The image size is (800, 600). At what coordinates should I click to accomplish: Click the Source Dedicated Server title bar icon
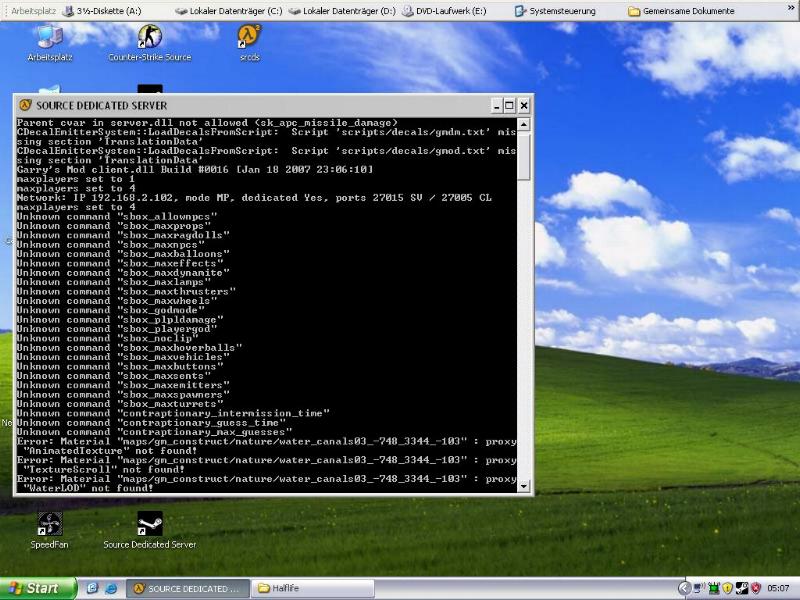coord(25,105)
